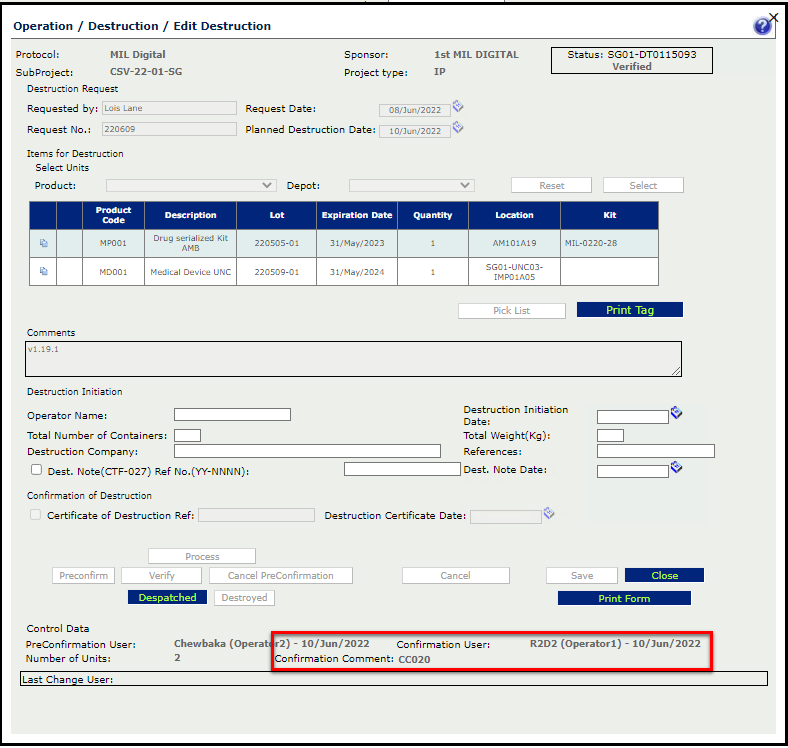Focus the Certificate of Destruction Ref field
Image resolution: width=788 pixels, height=748 pixels.
point(256,515)
